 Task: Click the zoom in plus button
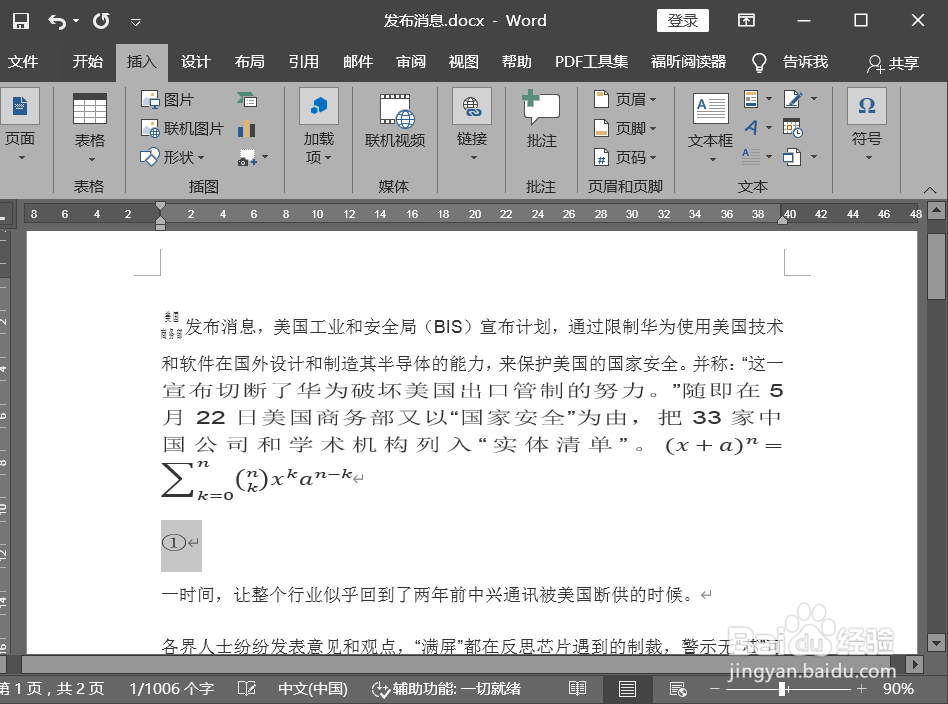click(x=862, y=688)
